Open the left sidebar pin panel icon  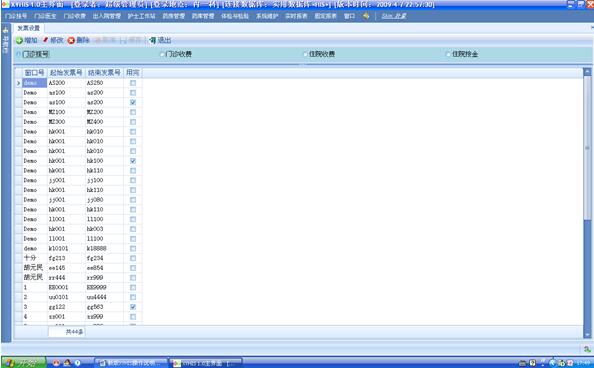[x=5, y=30]
